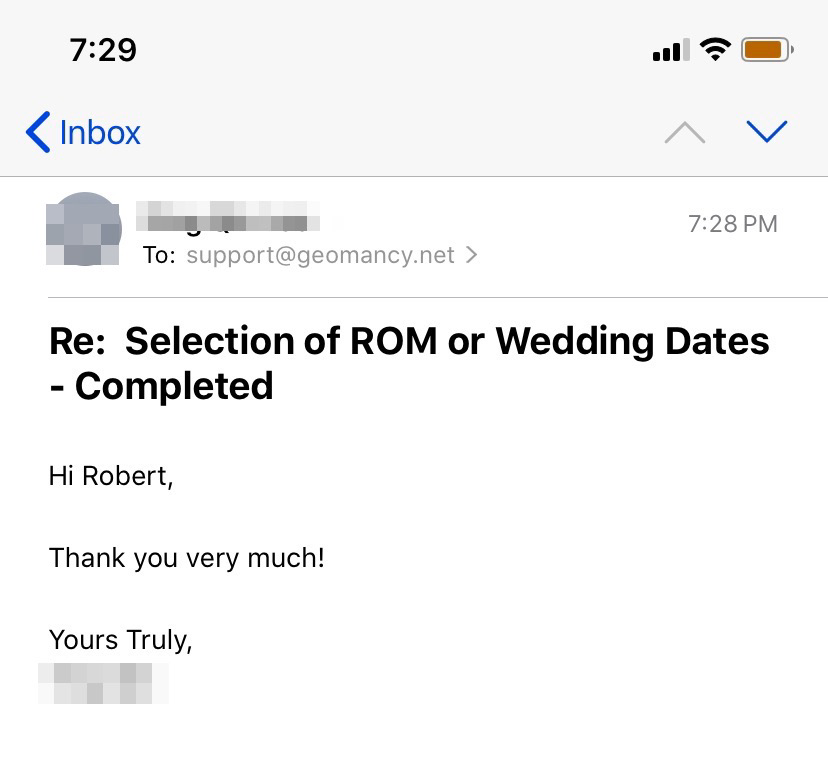Select the blurred signature name

pyautogui.click(x=103, y=682)
